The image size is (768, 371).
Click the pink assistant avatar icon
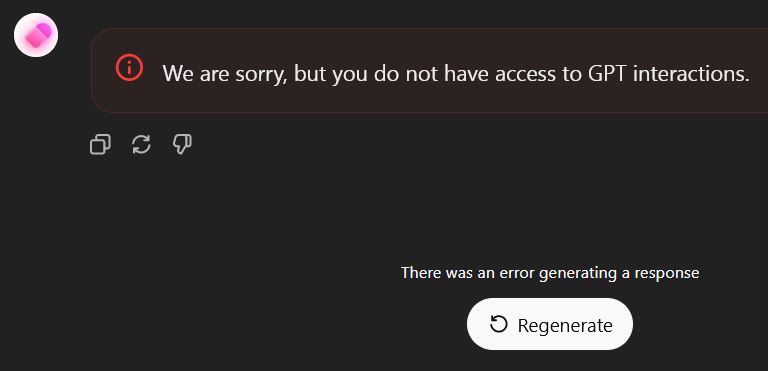click(x=36, y=35)
